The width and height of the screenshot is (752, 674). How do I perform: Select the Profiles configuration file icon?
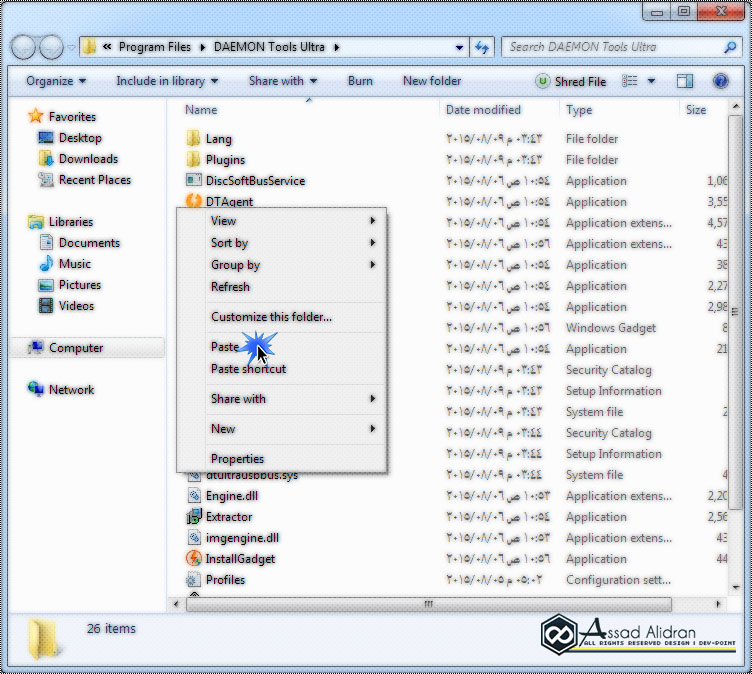pos(193,579)
